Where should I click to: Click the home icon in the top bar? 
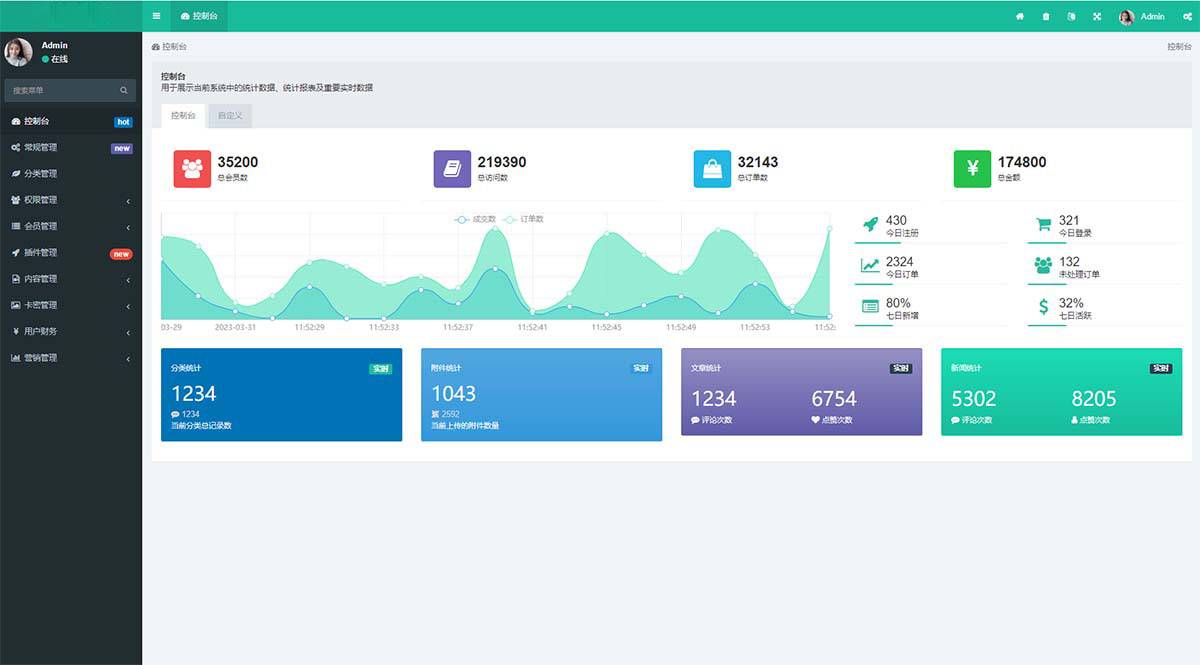pyautogui.click(x=1020, y=17)
